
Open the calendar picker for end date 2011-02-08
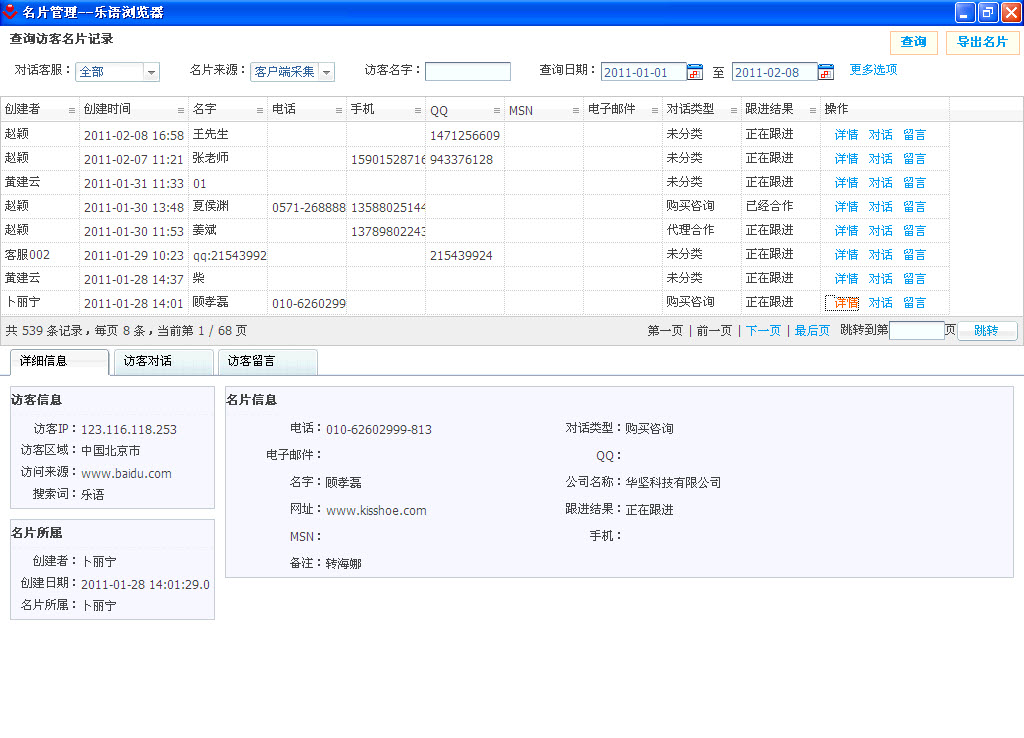coord(826,72)
